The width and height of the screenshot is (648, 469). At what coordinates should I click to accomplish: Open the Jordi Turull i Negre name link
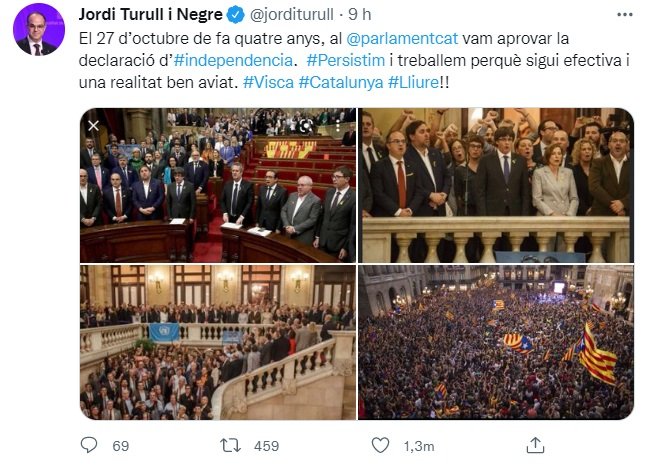pos(151,15)
